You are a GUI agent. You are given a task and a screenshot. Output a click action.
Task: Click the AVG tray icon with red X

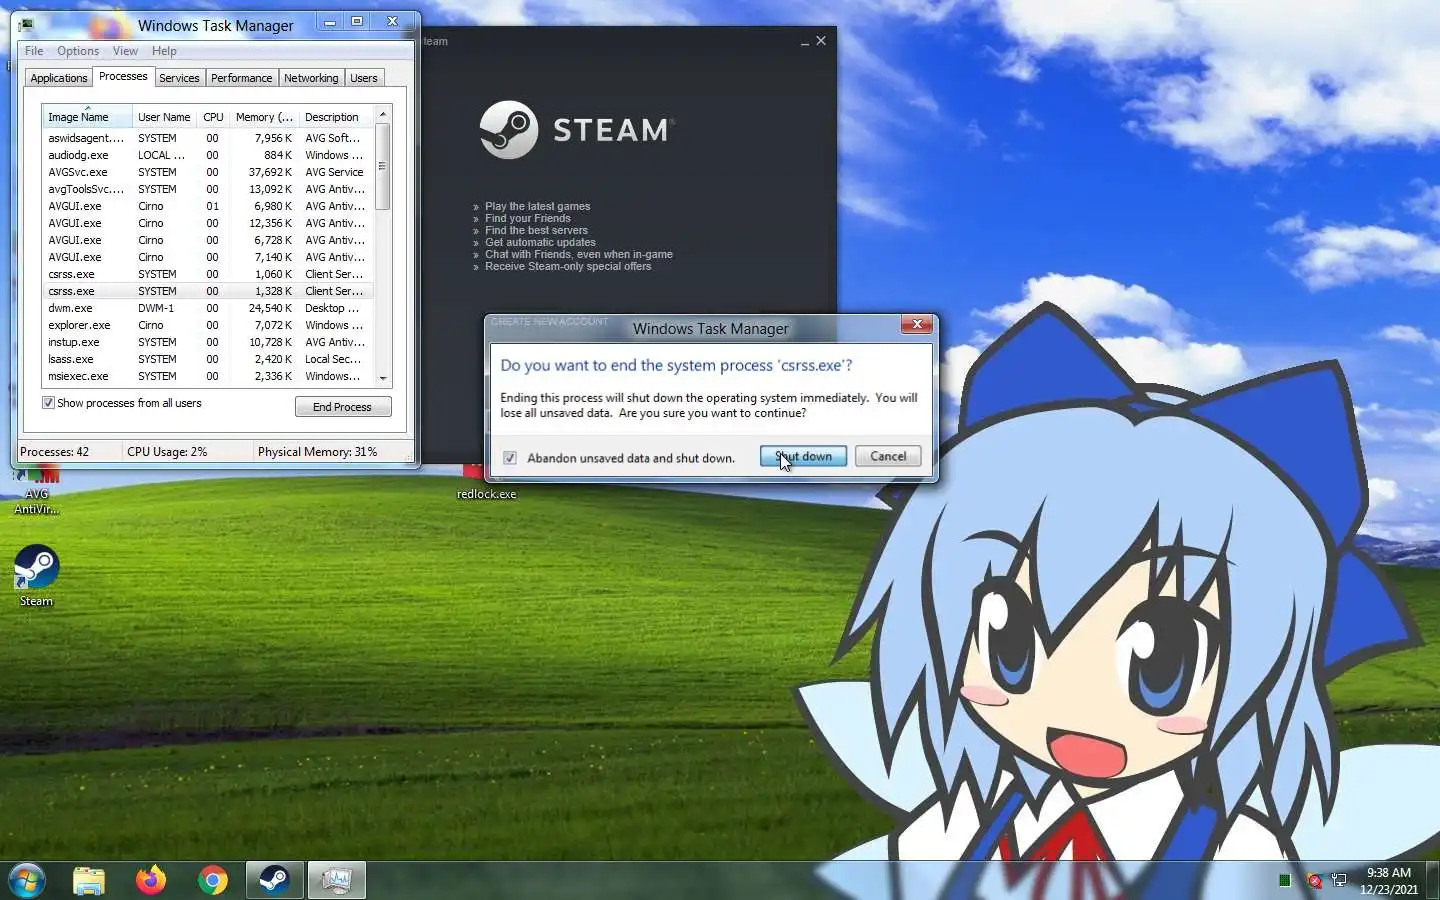tap(1314, 881)
